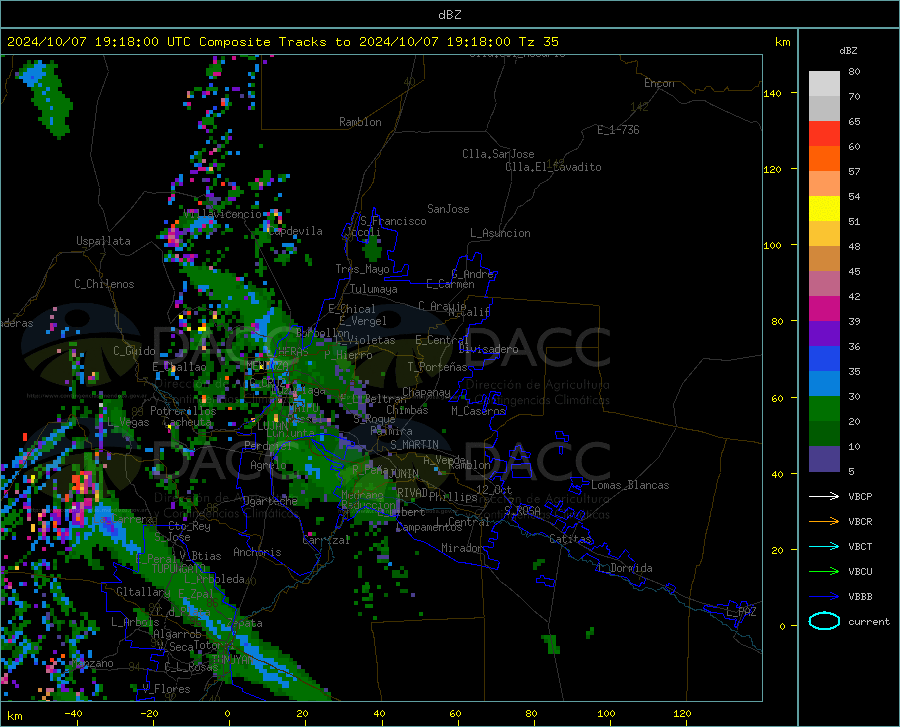Click the 'V_Flores' map label
The width and height of the screenshot is (900, 727).
(x=166, y=689)
